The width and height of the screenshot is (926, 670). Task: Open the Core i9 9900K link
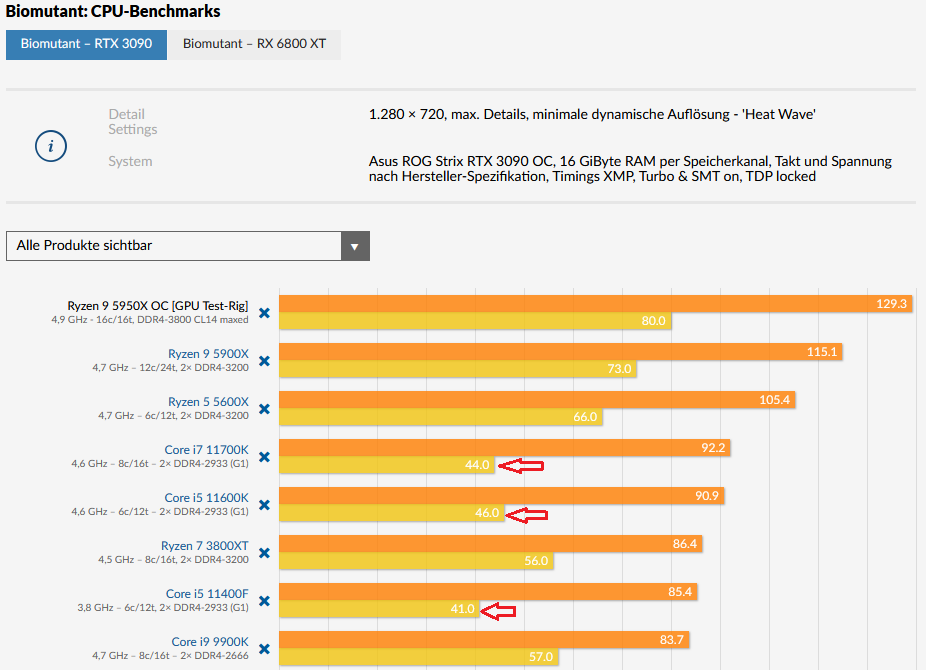(x=210, y=642)
